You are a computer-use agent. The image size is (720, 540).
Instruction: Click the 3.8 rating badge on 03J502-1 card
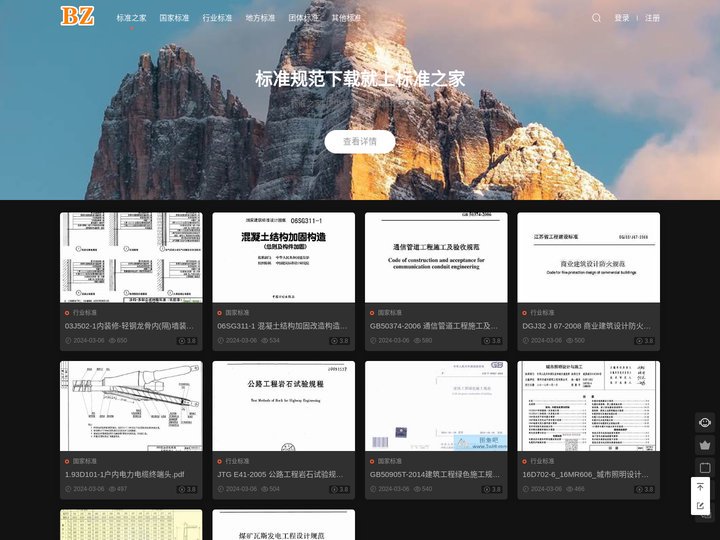[187, 341]
